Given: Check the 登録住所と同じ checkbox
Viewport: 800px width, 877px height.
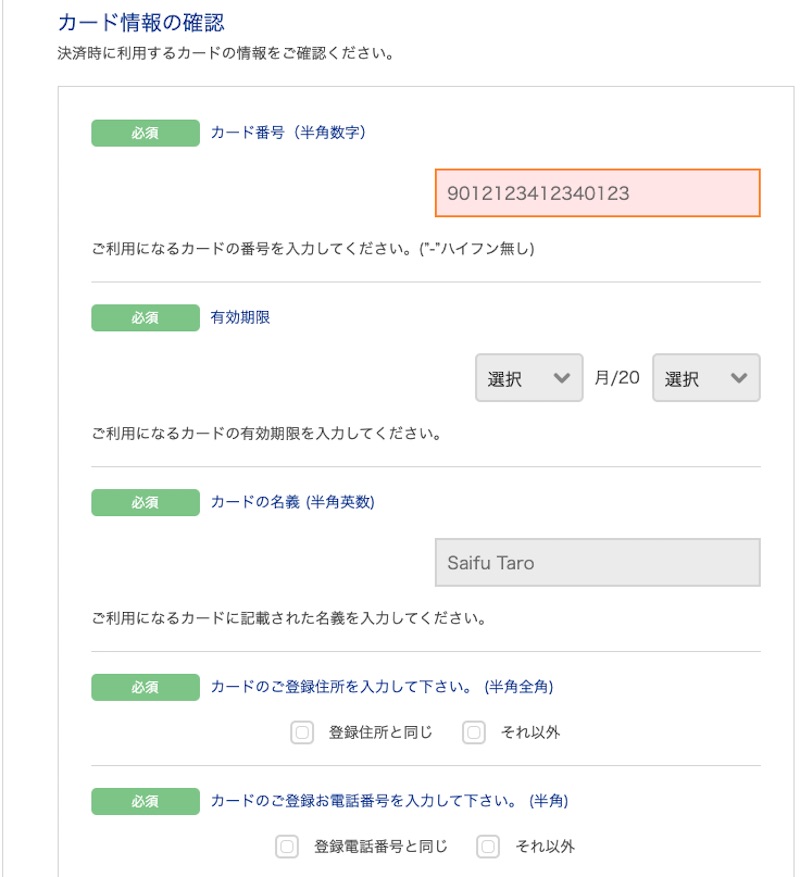Looking at the screenshot, I should click(x=302, y=732).
